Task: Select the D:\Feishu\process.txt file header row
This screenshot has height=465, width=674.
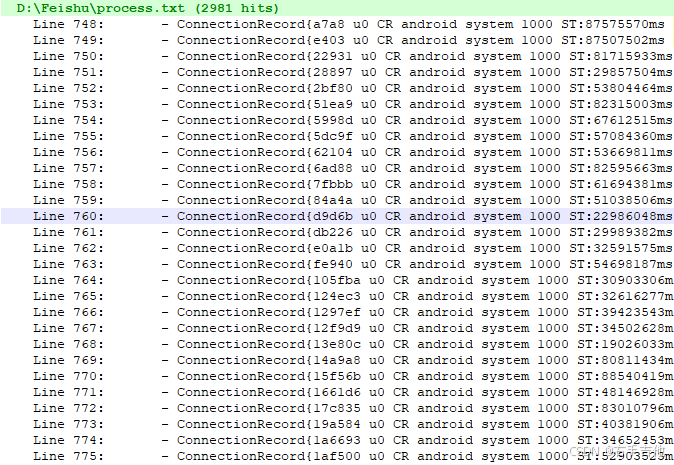Action: [337, 8]
